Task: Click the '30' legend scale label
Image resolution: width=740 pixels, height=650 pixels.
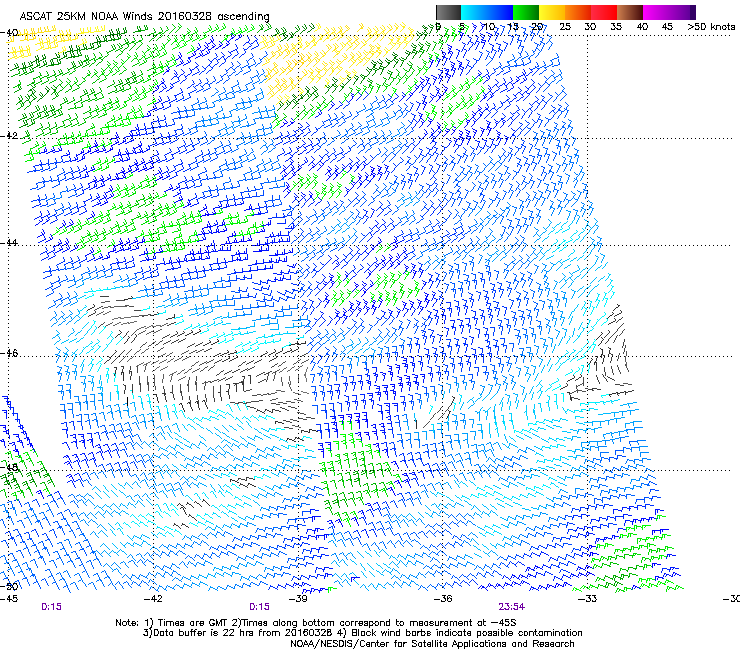Action: click(x=590, y=26)
